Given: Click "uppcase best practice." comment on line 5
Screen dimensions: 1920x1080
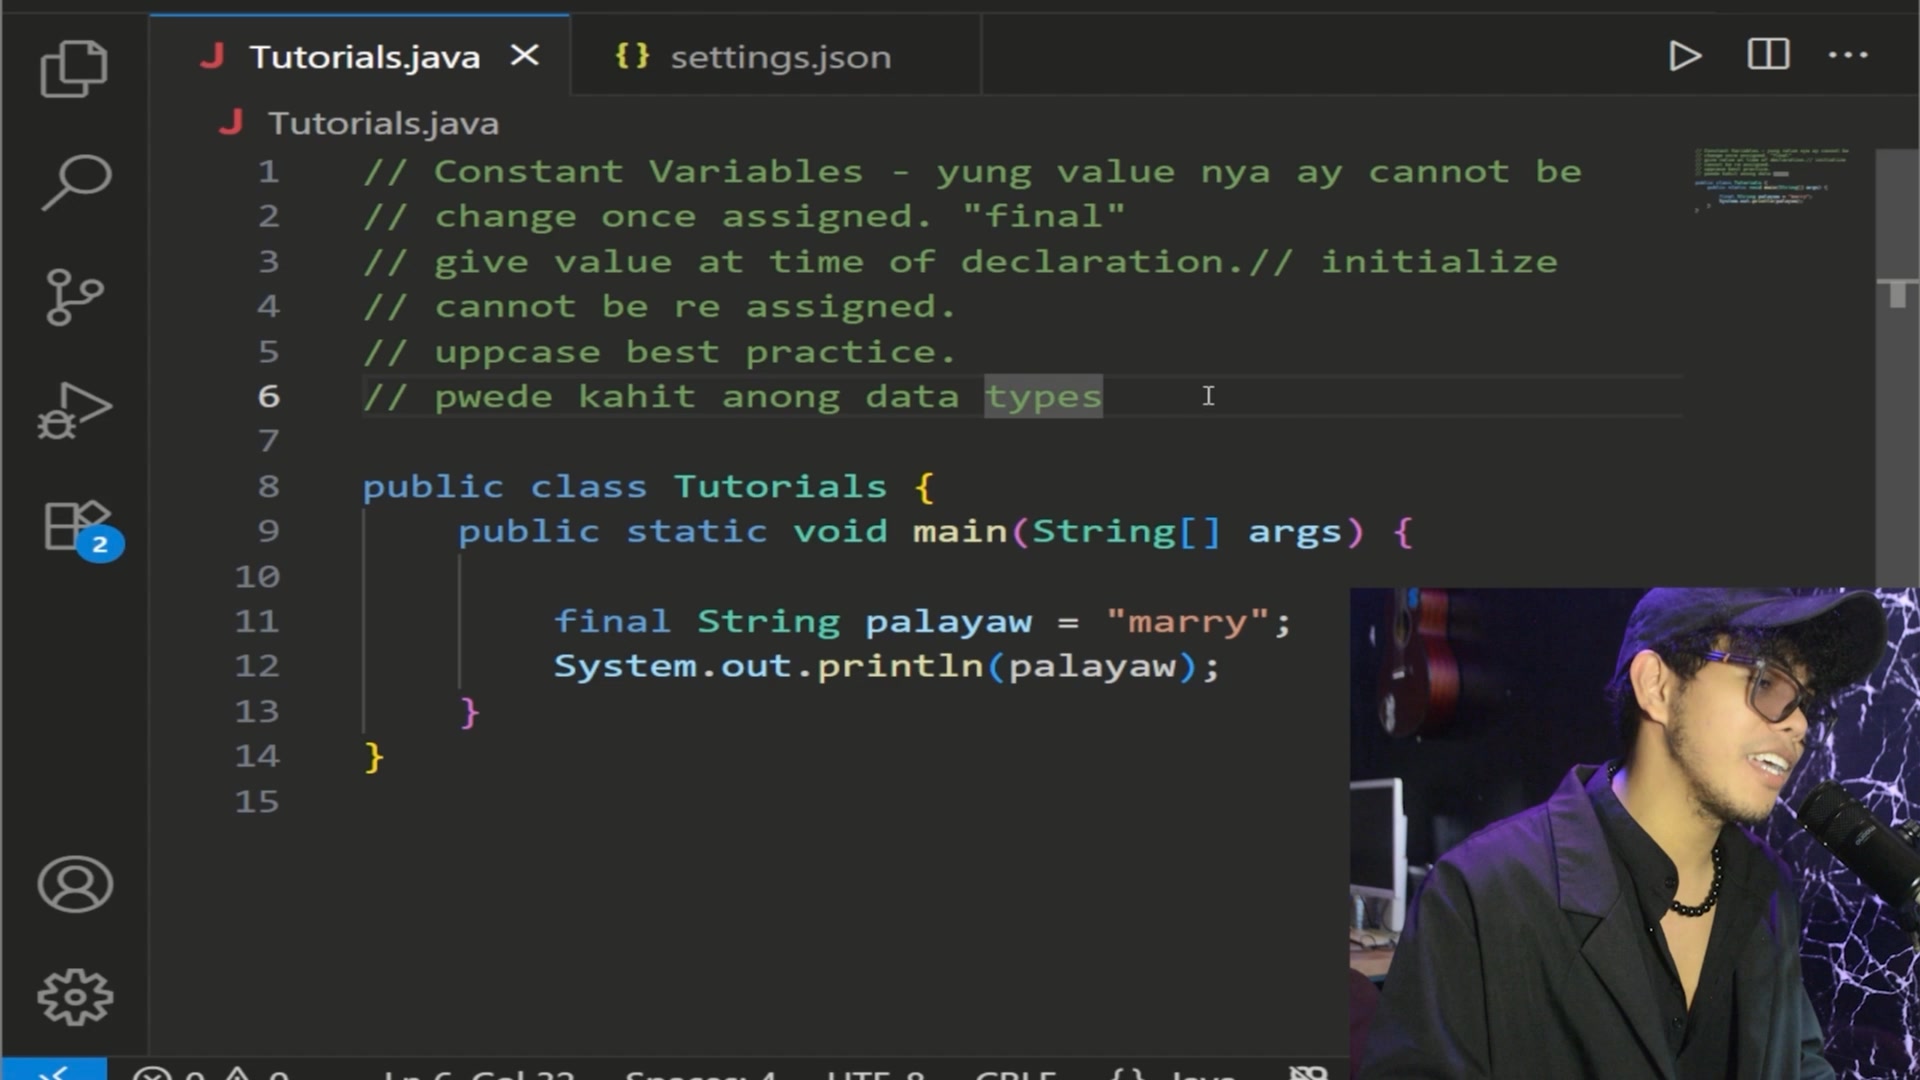Looking at the screenshot, I should click(695, 352).
